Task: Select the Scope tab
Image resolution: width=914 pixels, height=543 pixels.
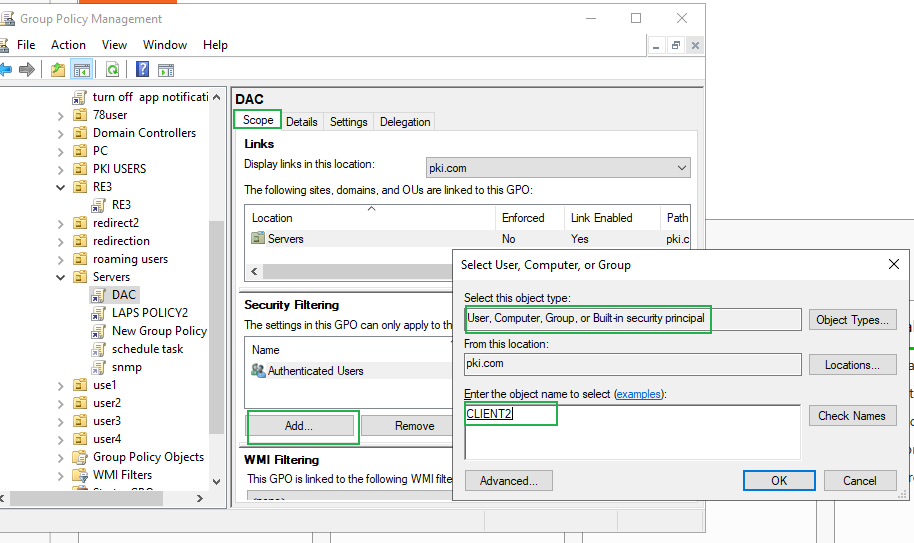Action: (258, 120)
